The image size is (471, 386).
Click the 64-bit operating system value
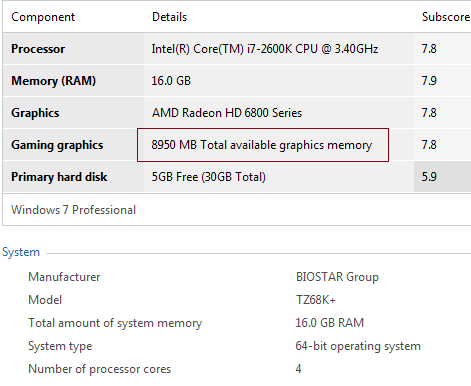coord(358,346)
